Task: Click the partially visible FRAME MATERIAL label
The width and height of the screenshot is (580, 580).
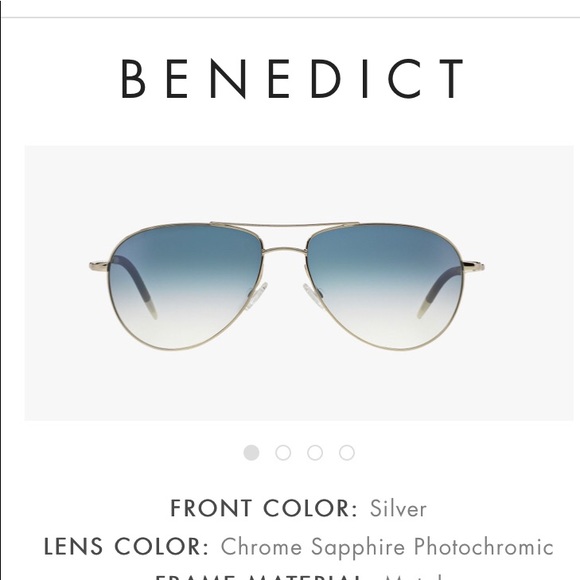Action: pyautogui.click(x=259, y=577)
